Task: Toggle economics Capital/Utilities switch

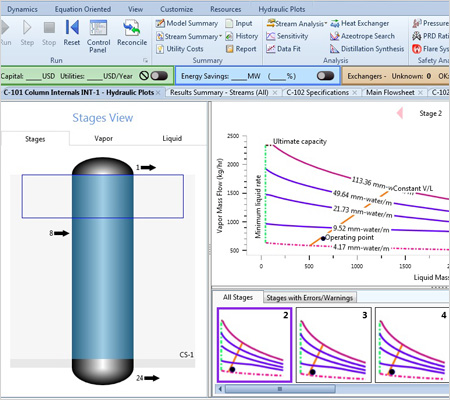Action: tap(159, 76)
